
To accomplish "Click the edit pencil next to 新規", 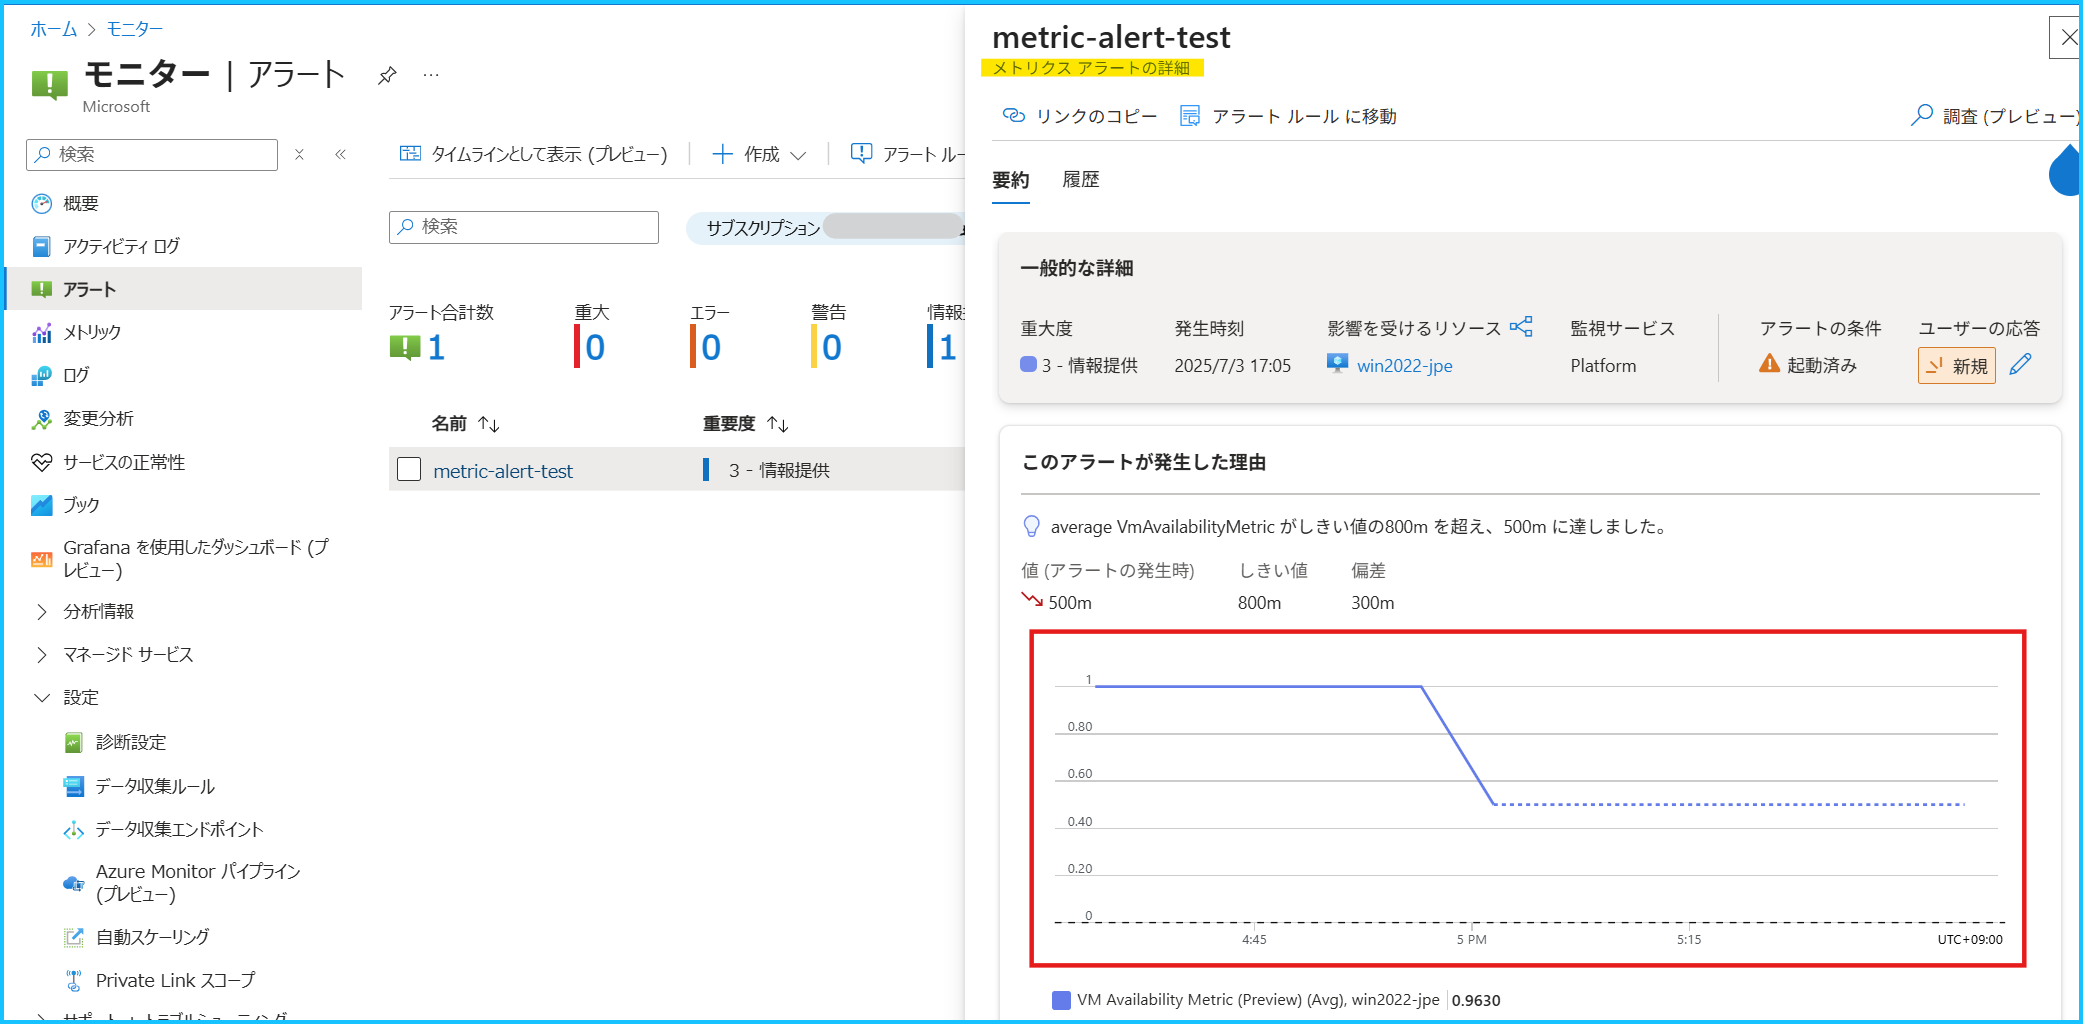I will tap(2020, 365).
